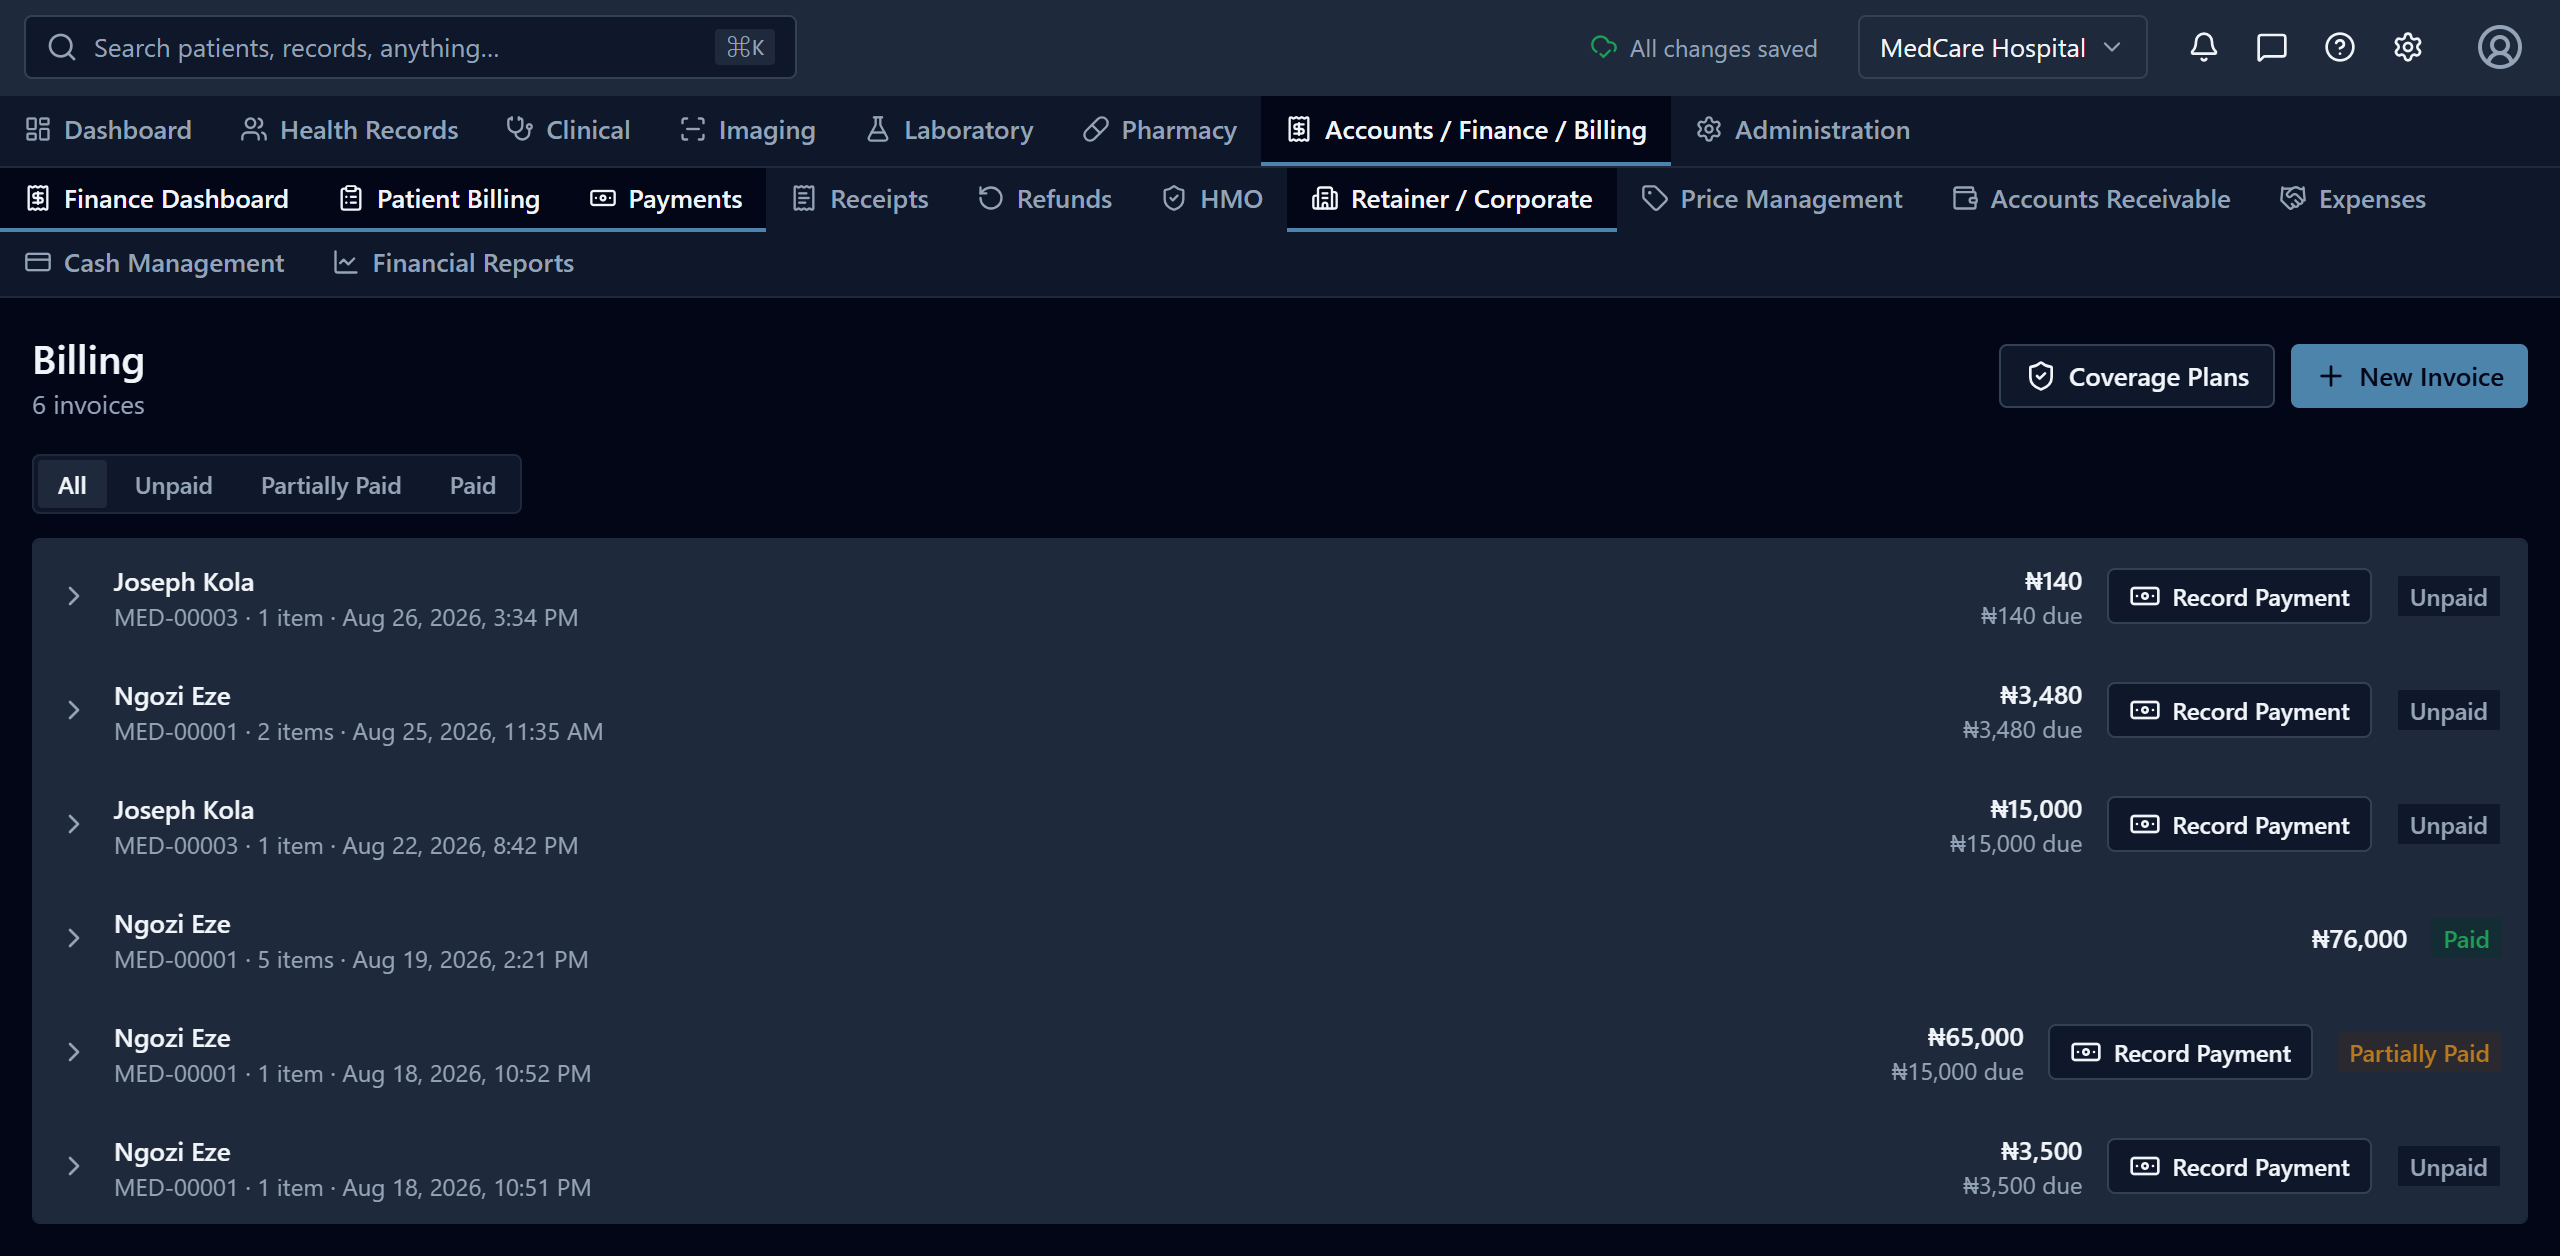Click the cloud saved status icon

pos(1603,47)
